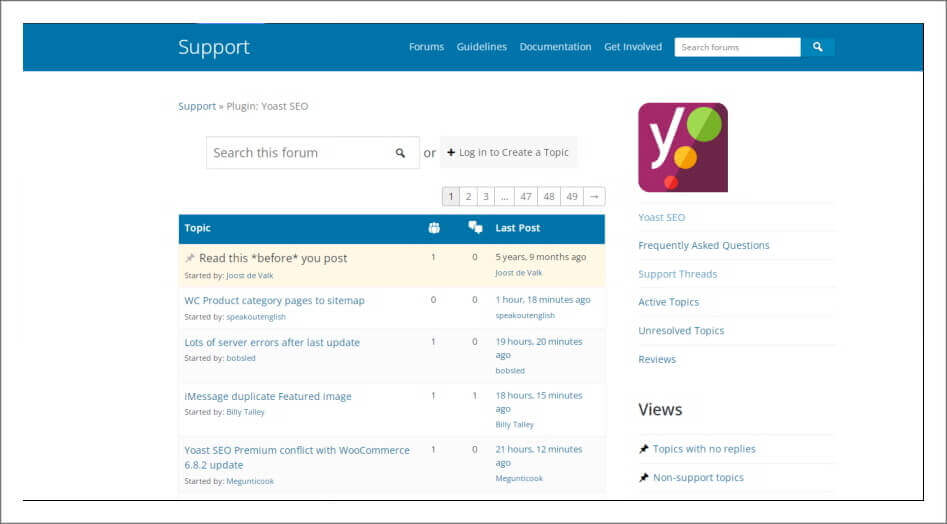The width and height of the screenshot is (947, 524).
Task: Open Yoast SEO sidebar link
Action: pyautogui.click(x=661, y=217)
